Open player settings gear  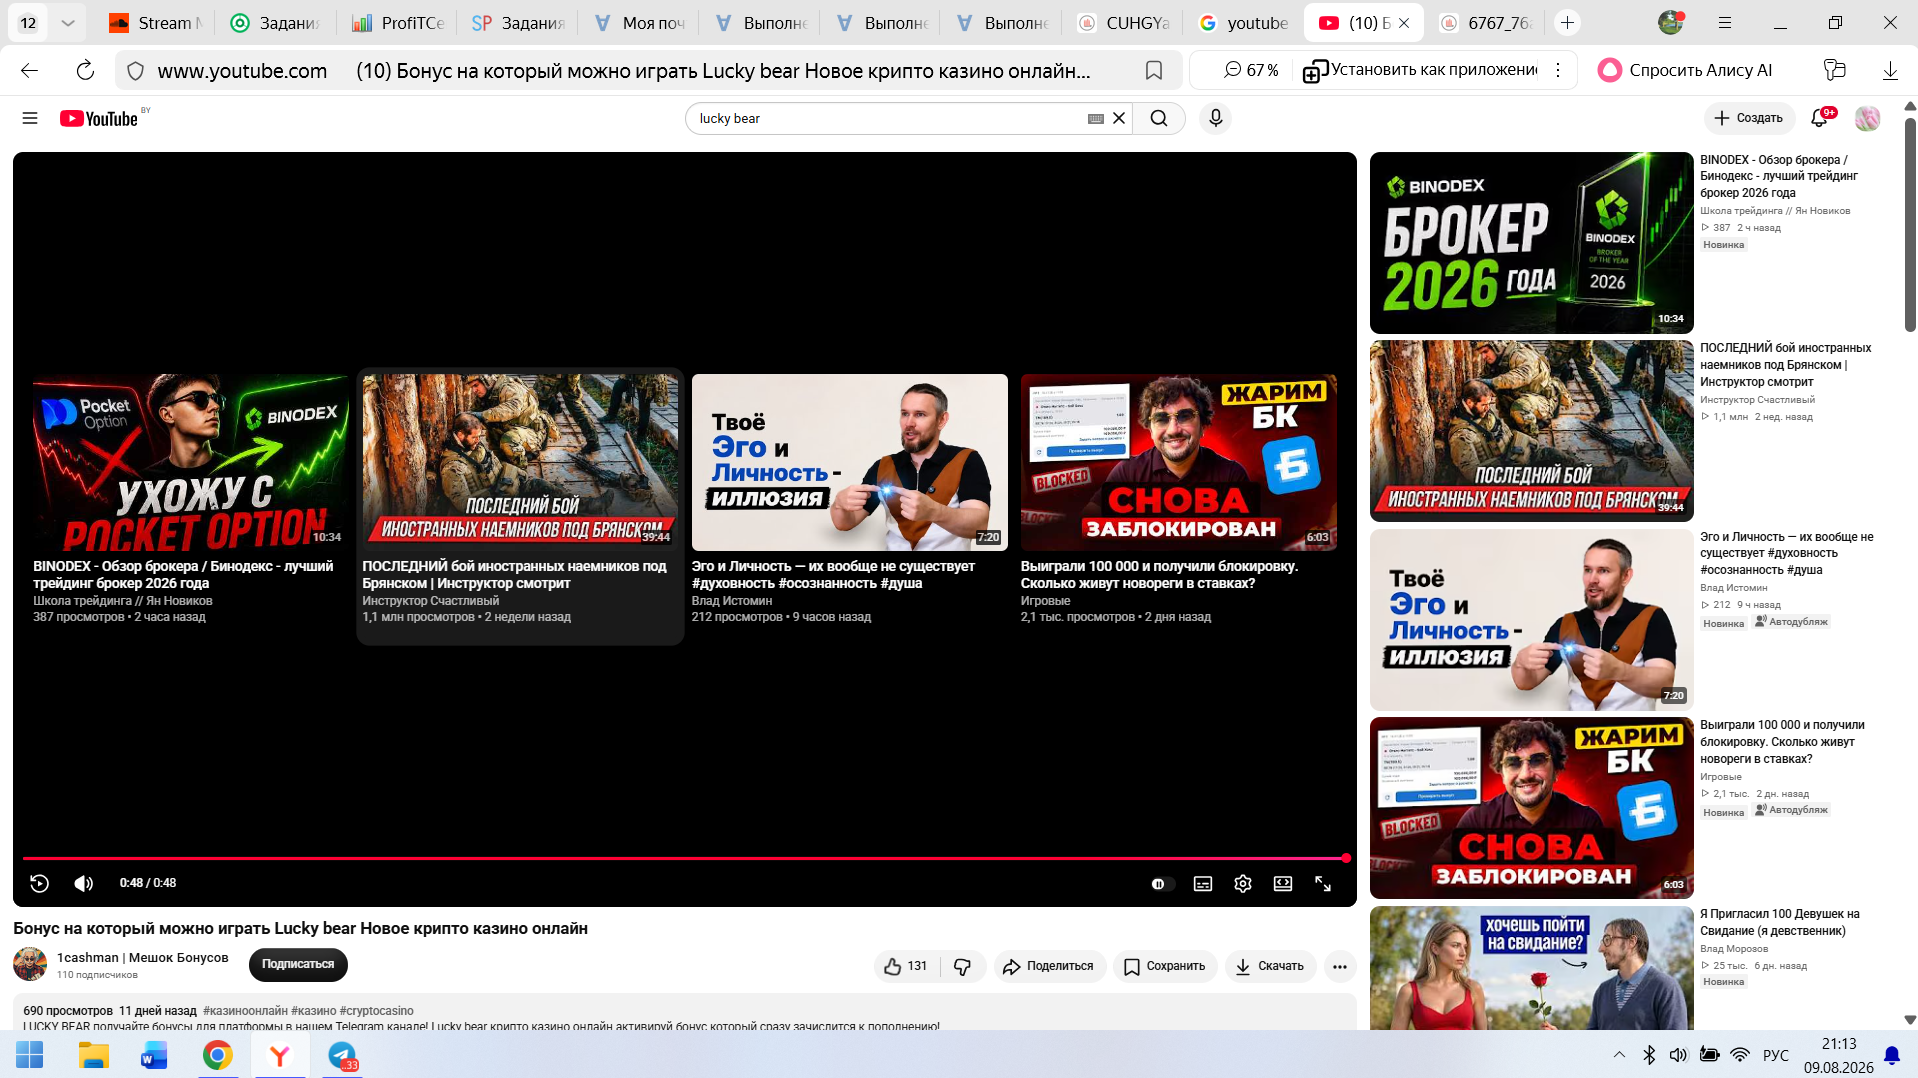pos(1243,884)
